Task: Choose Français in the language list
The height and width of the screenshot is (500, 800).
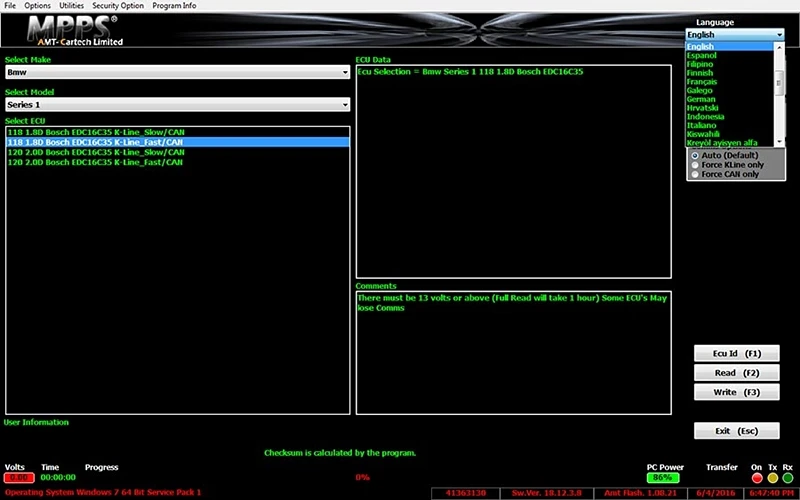Action: pyautogui.click(x=730, y=82)
